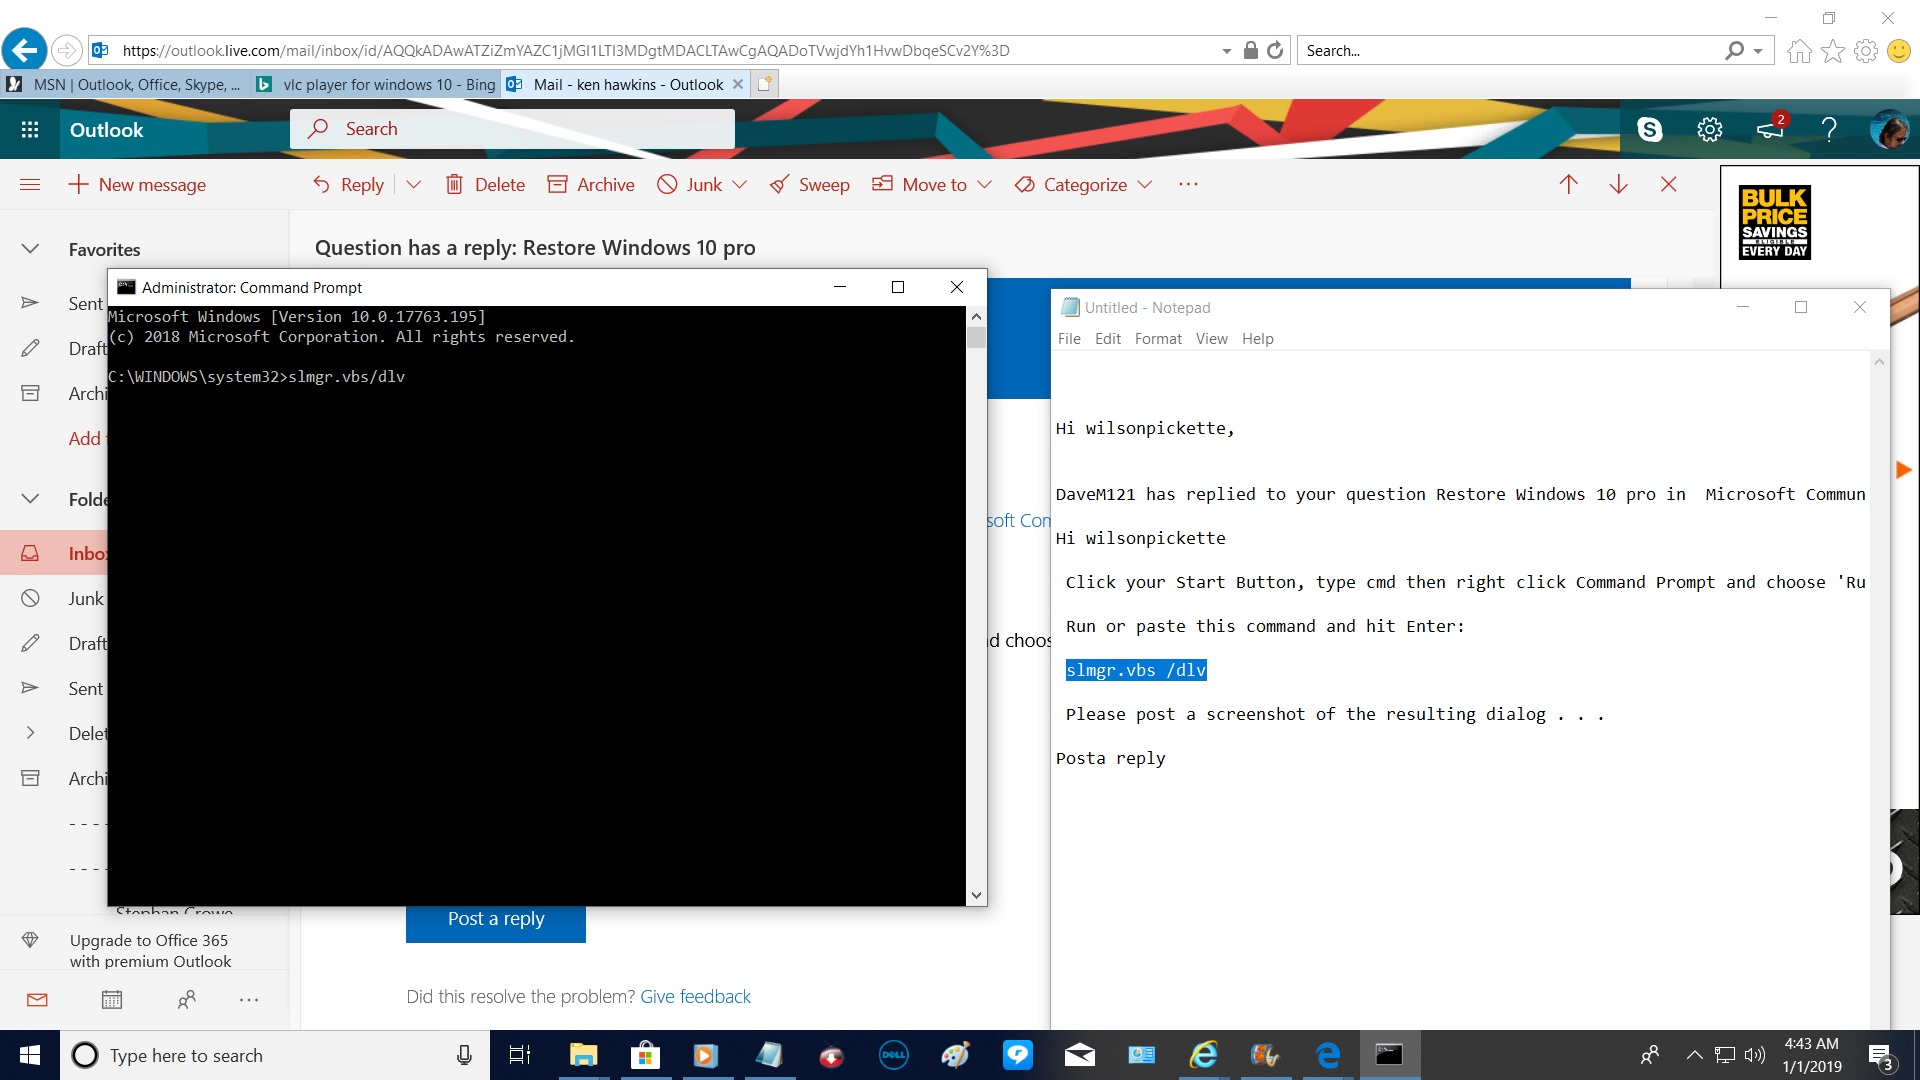The width and height of the screenshot is (1920, 1080).
Task: Switch to Outlook Mail module
Action: click(x=37, y=999)
